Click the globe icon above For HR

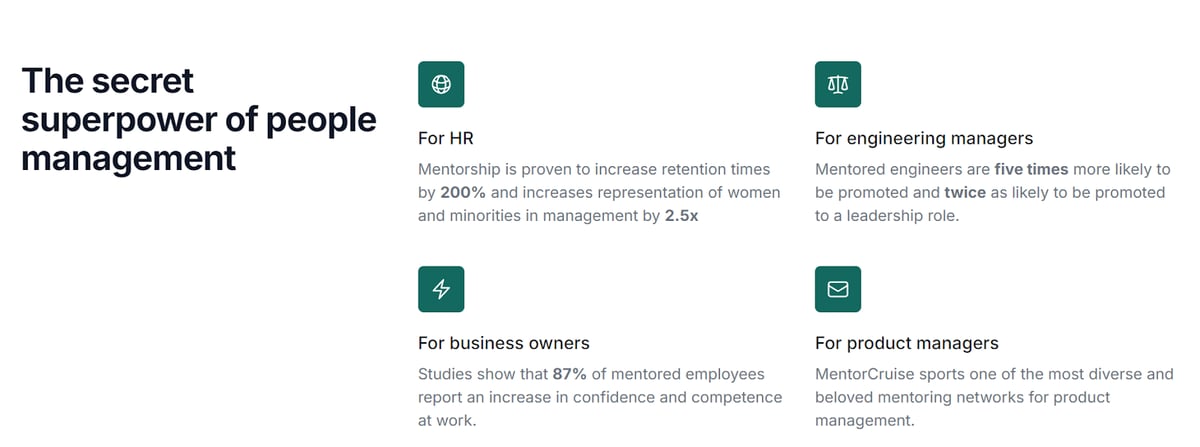(441, 84)
